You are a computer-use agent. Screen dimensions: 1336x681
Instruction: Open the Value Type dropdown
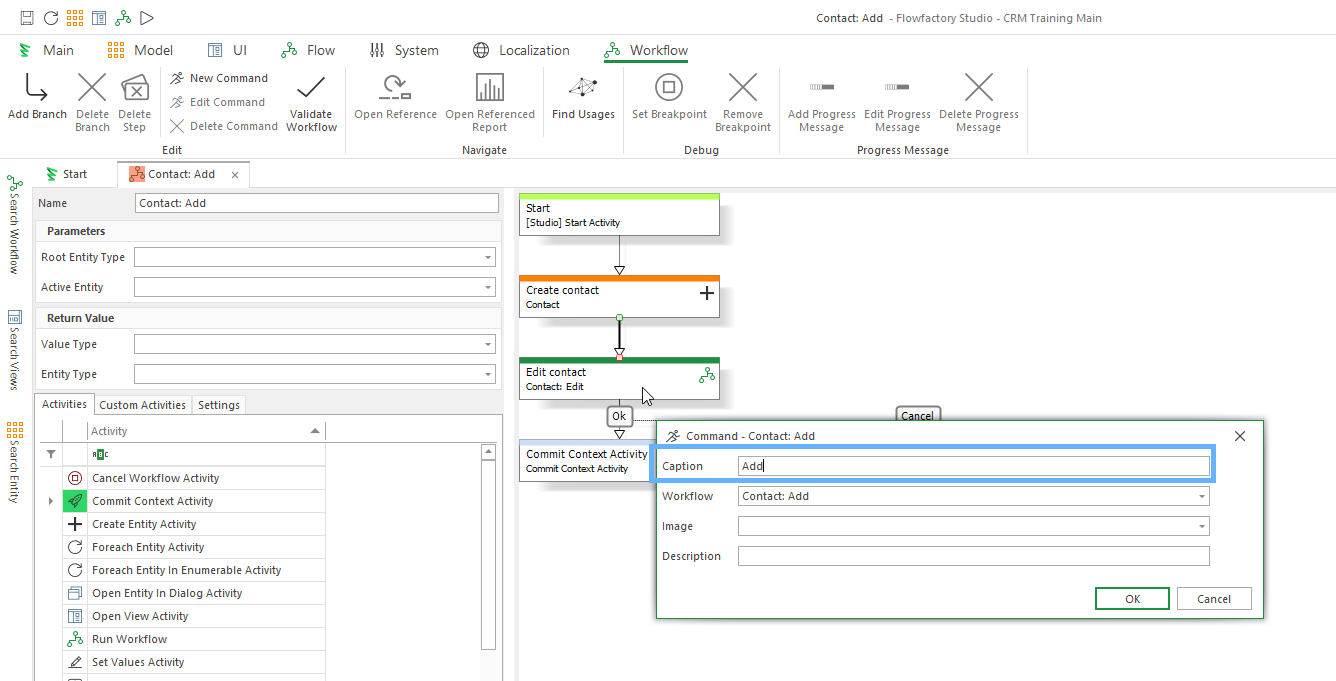(x=488, y=344)
